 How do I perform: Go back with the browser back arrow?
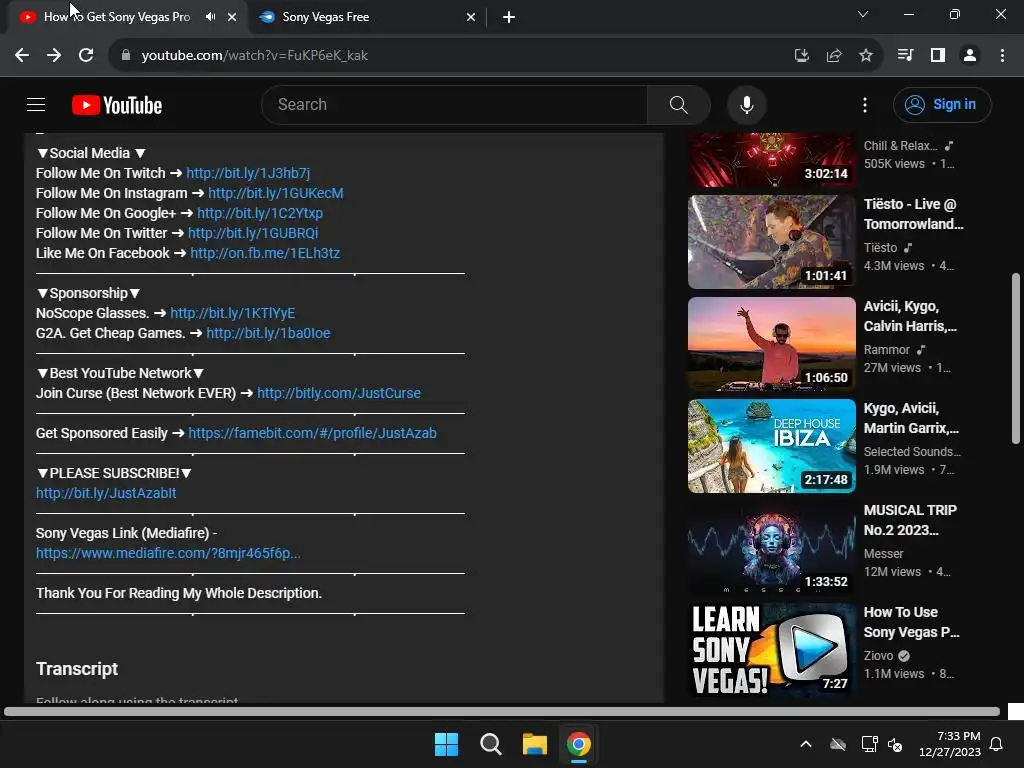tap(22, 56)
